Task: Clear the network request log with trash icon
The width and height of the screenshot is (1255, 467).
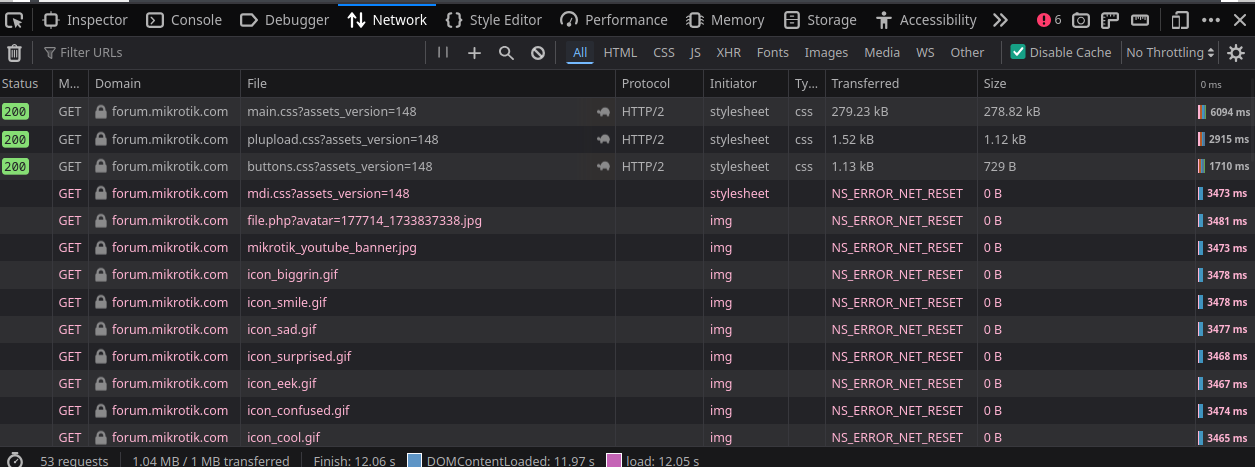Action: point(14,53)
